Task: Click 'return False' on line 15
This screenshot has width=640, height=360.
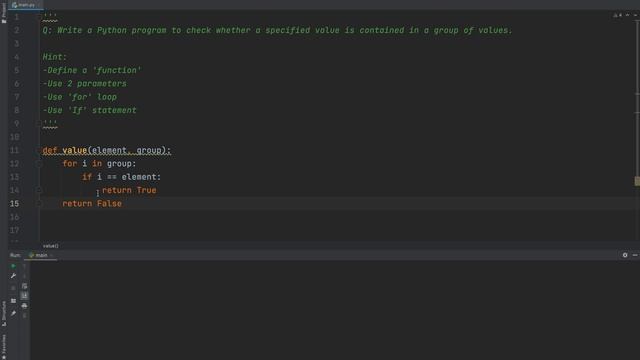Action: [x=92, y=204]
